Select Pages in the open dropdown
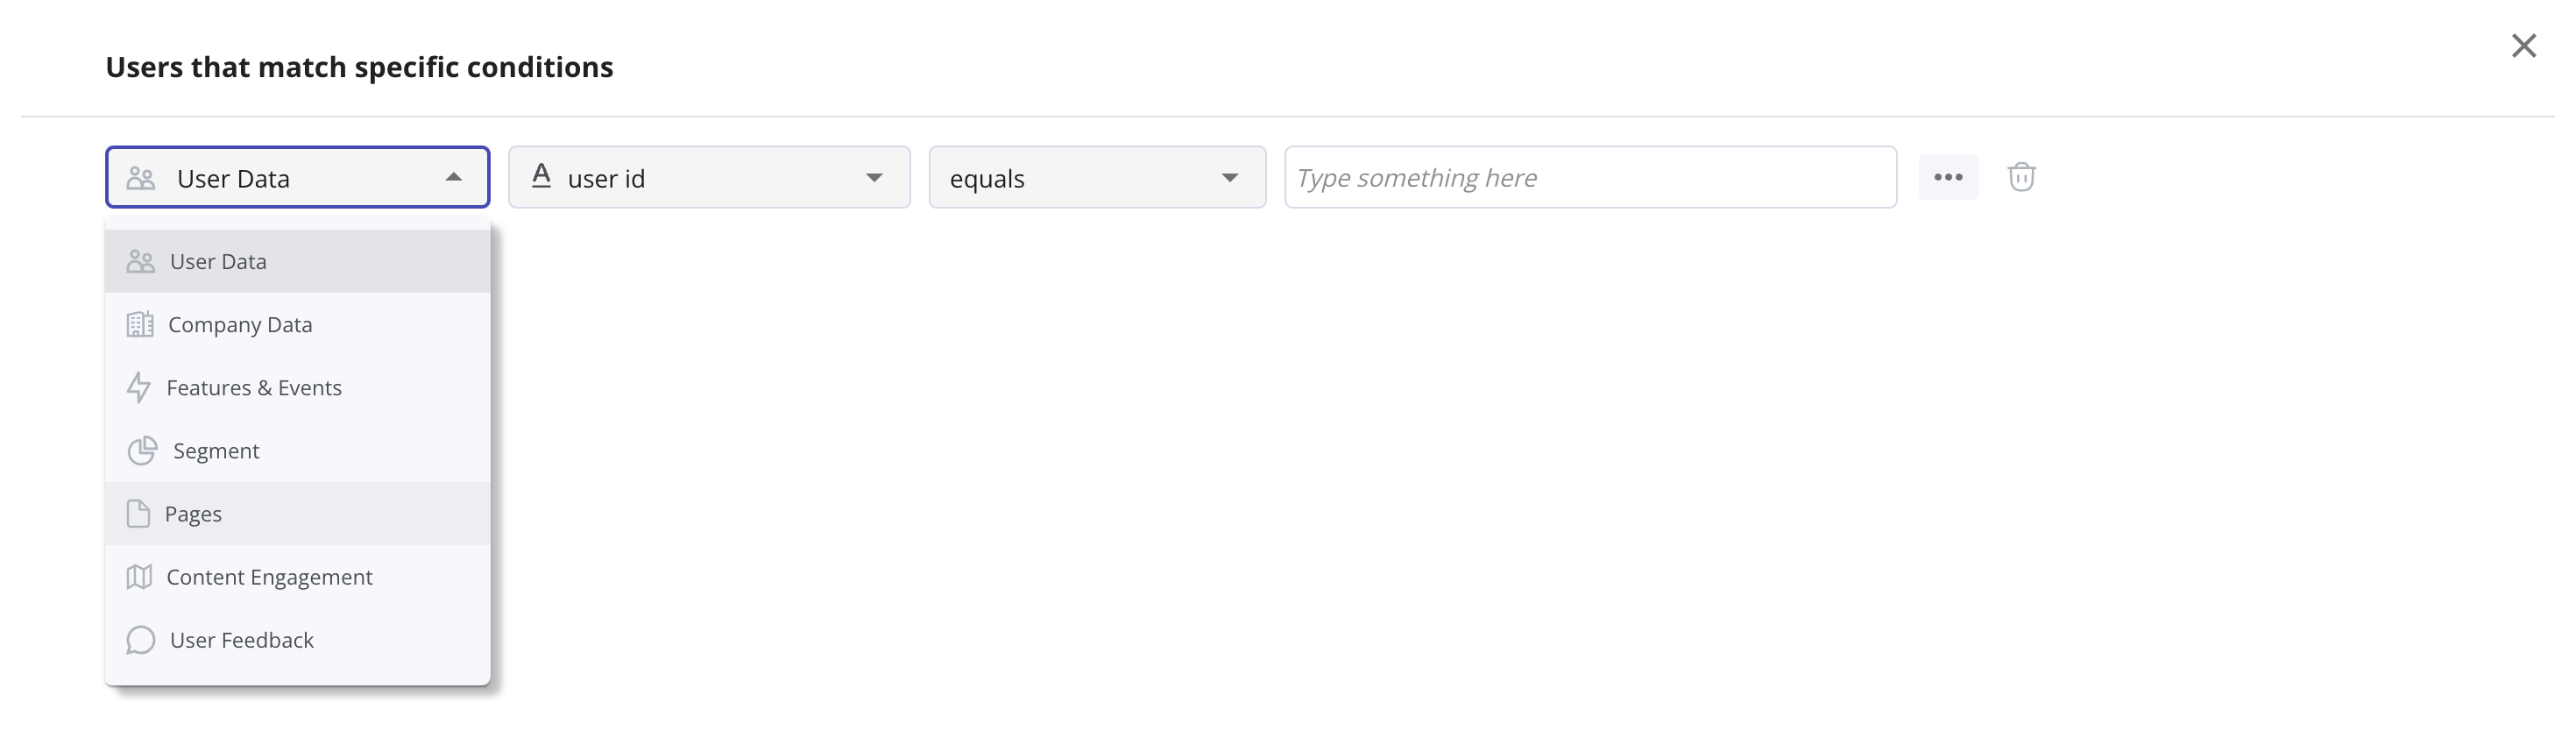Viewport: 2576px width, 738px height. tap(195, 513)
